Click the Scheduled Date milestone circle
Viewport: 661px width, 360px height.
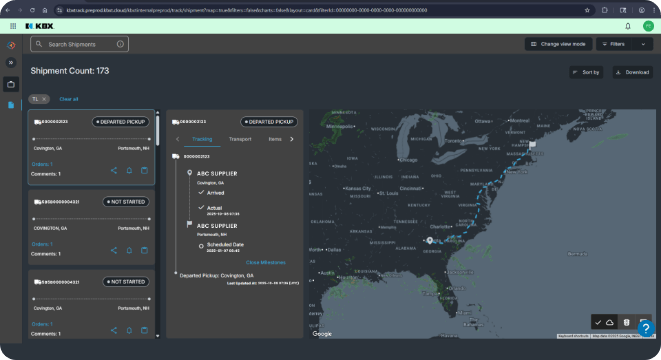pyautogui.click(x=201, y=246)
